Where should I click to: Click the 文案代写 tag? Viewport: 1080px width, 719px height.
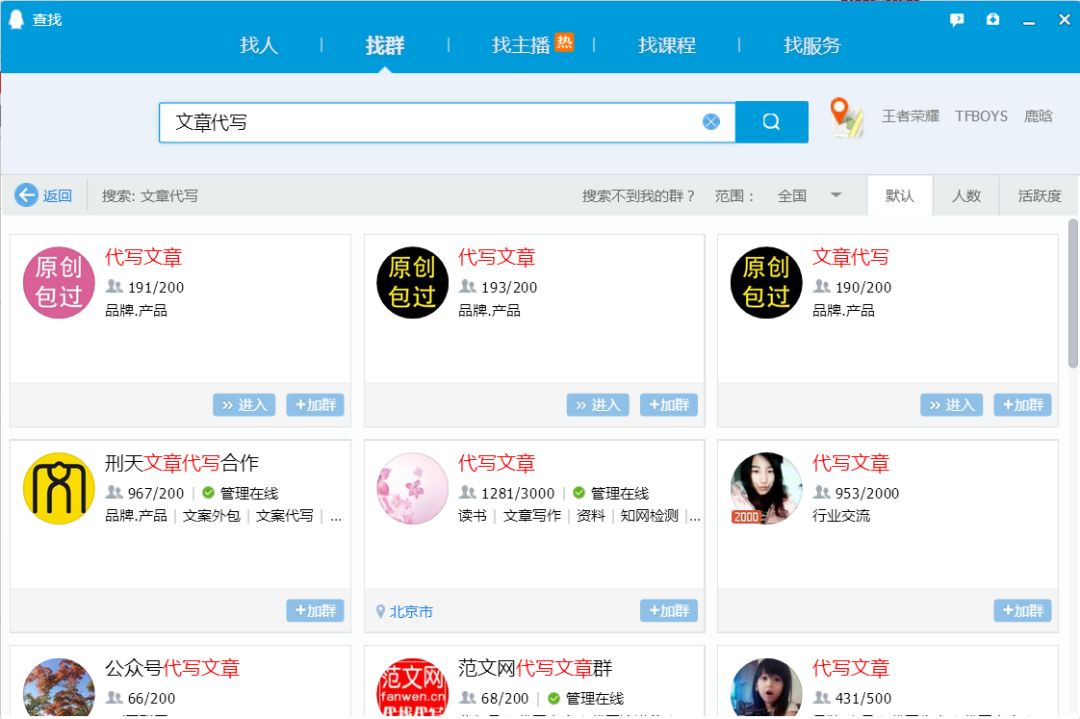(x=284, y=516)
